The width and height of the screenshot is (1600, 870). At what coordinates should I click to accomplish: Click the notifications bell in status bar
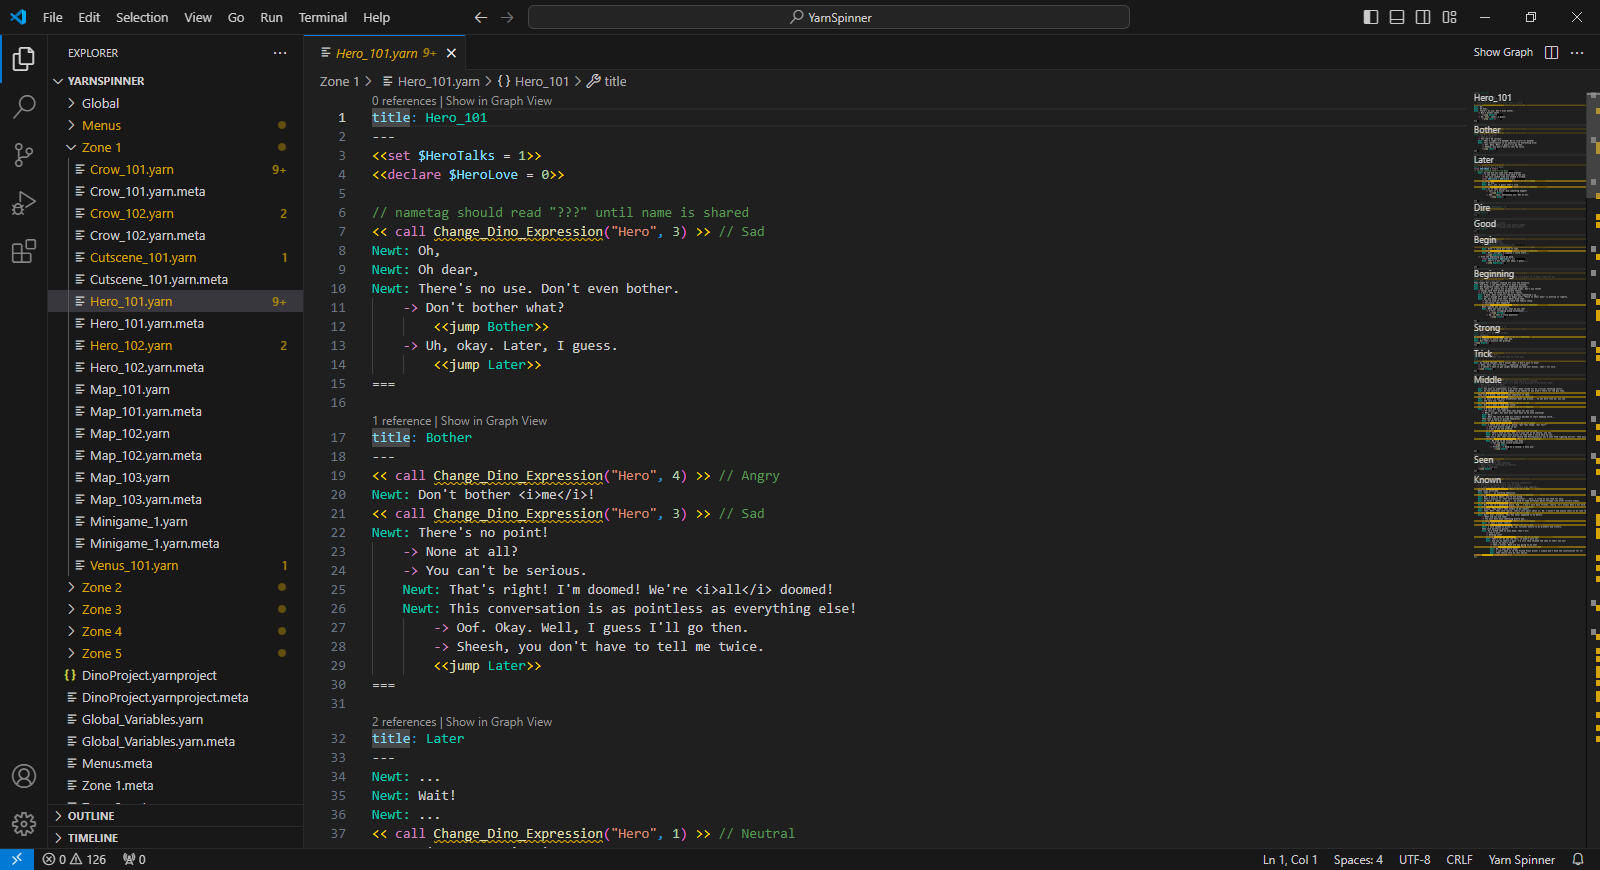(x=1578, y=859)
